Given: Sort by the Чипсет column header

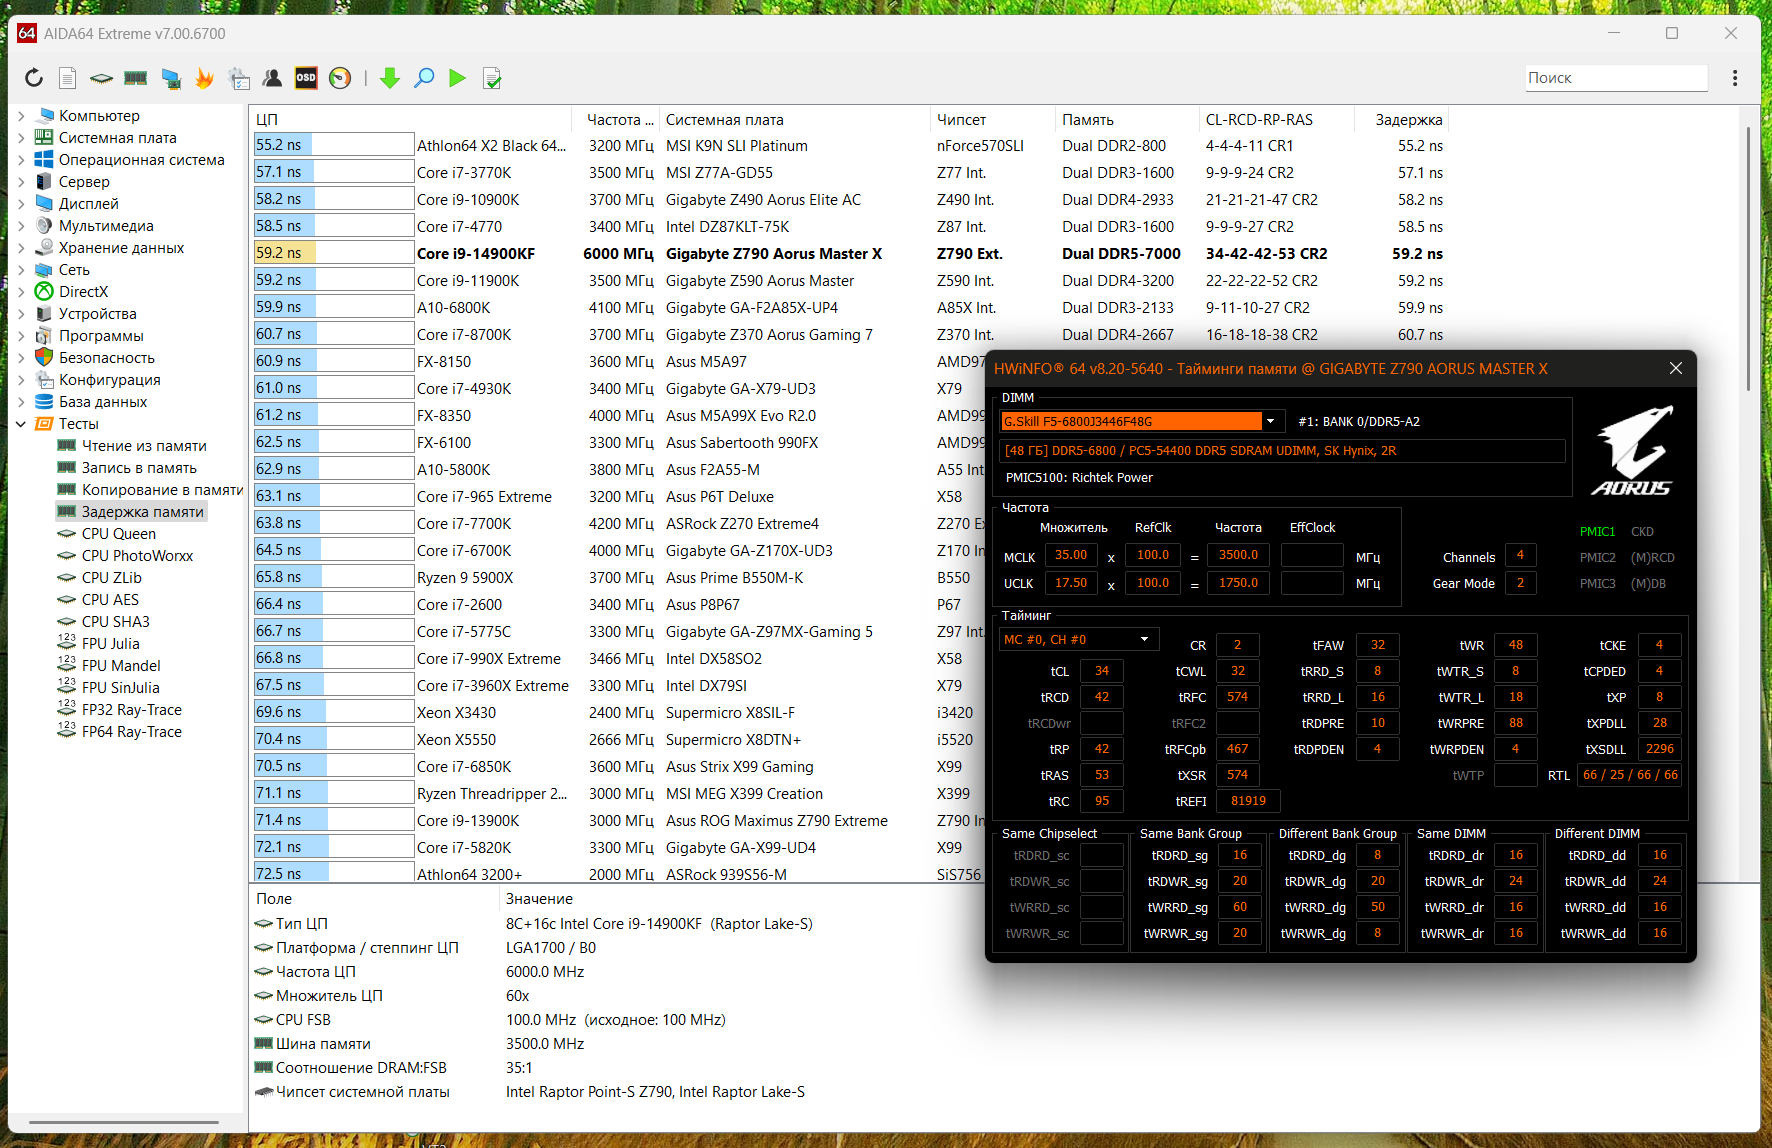Looking at the screenshot, I should 991,120.
